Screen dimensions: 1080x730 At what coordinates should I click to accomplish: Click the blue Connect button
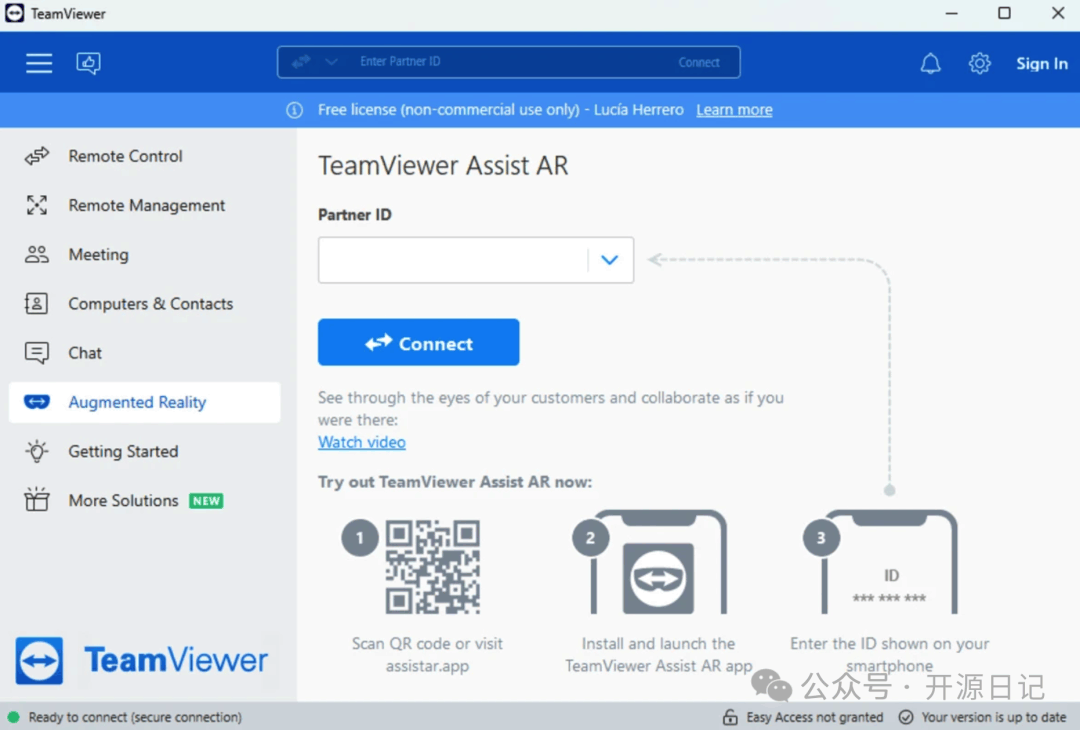[419, 342]
